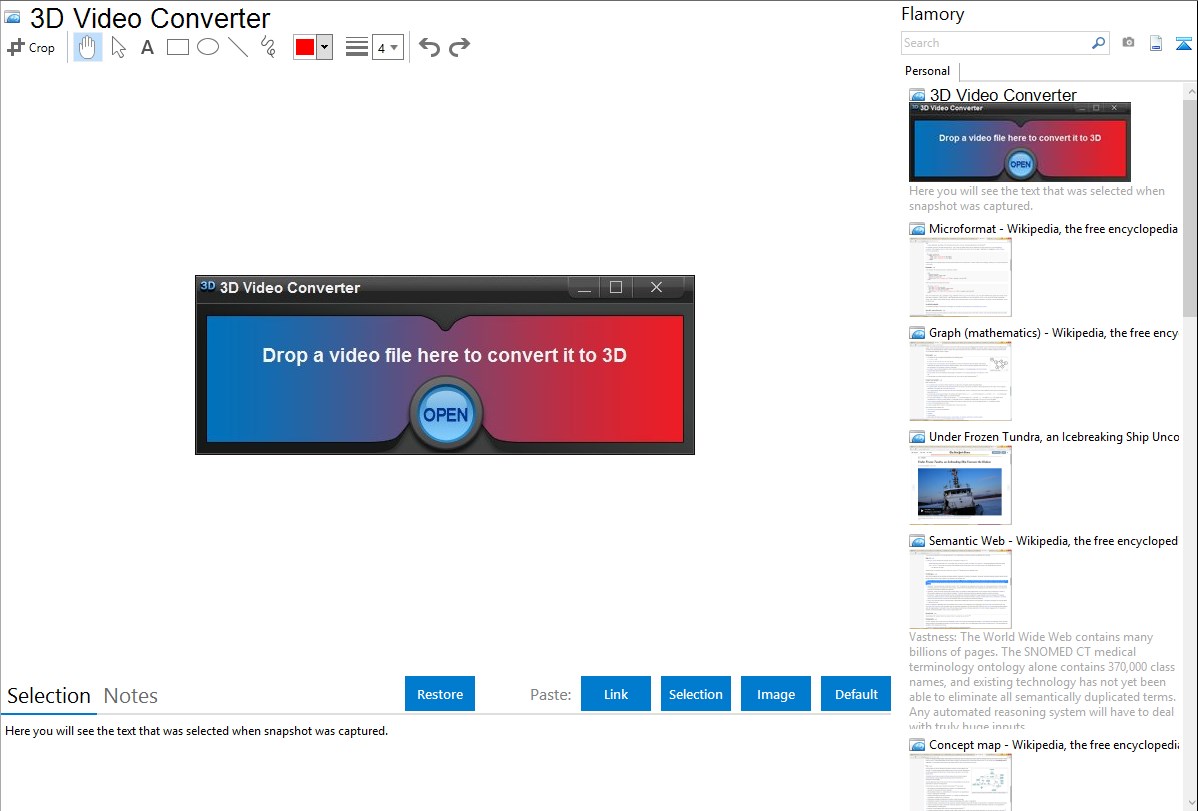
Task: Undo the last edit
Action: click(429, 47)
